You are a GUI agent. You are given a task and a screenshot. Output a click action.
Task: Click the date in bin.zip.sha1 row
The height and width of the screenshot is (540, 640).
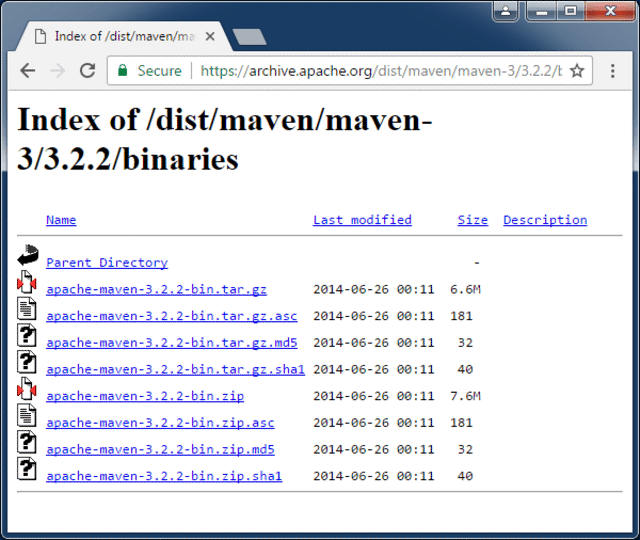373,476
